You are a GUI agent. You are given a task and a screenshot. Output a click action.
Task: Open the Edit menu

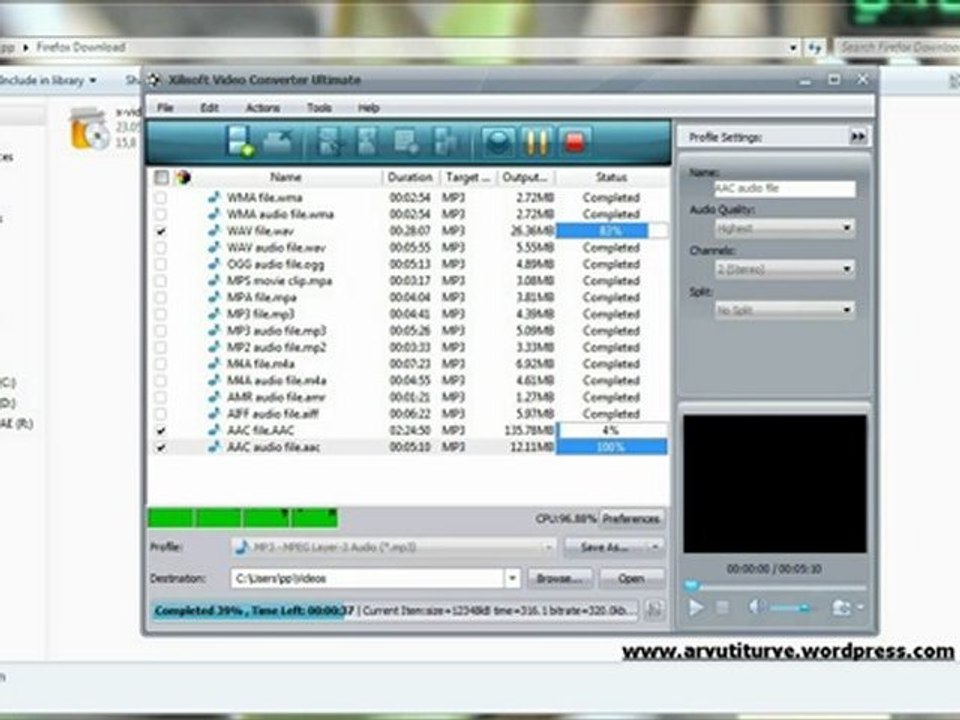(x=209, y=108)
